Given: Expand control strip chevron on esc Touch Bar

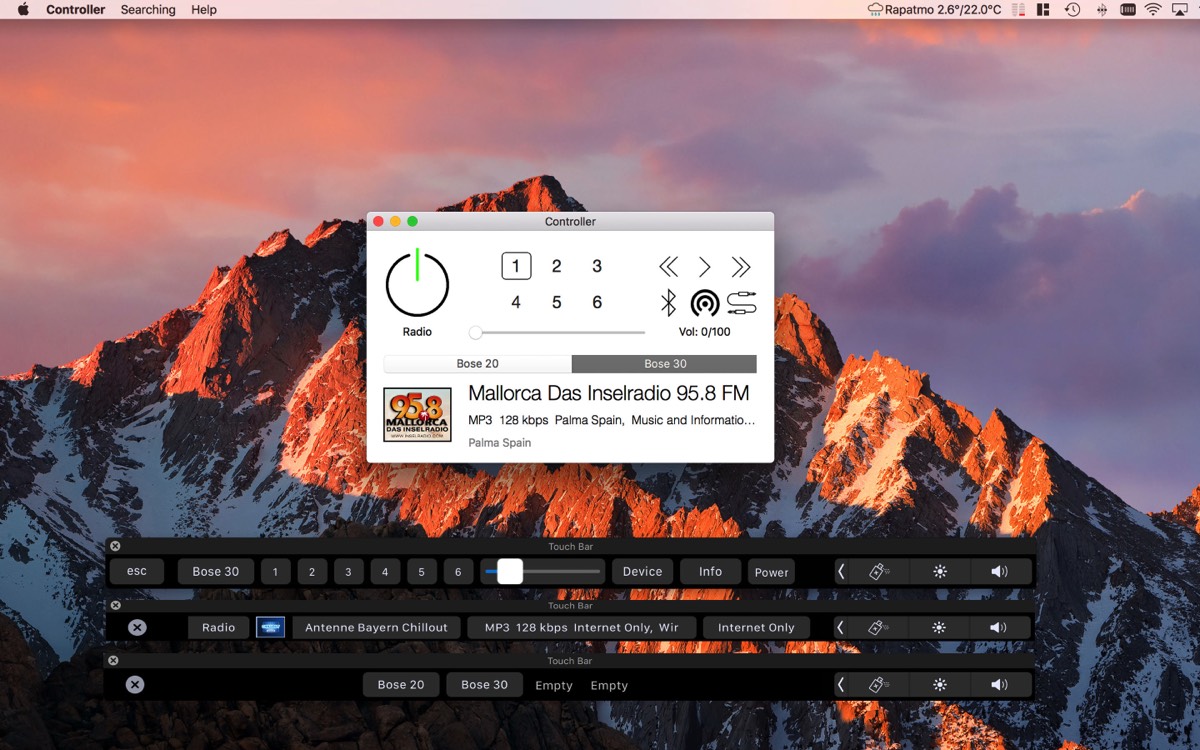Looking at the screenshot, I should pyautogui.click(x=842, y=571).
